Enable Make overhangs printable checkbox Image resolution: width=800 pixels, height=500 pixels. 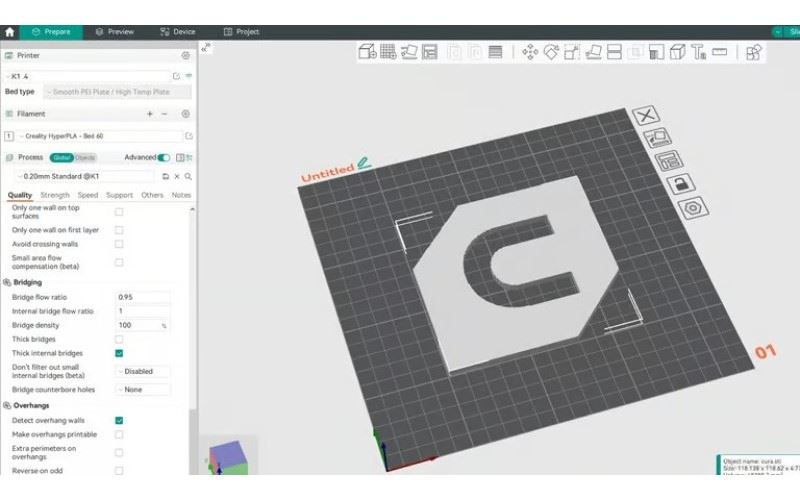(x=119, y=435)
